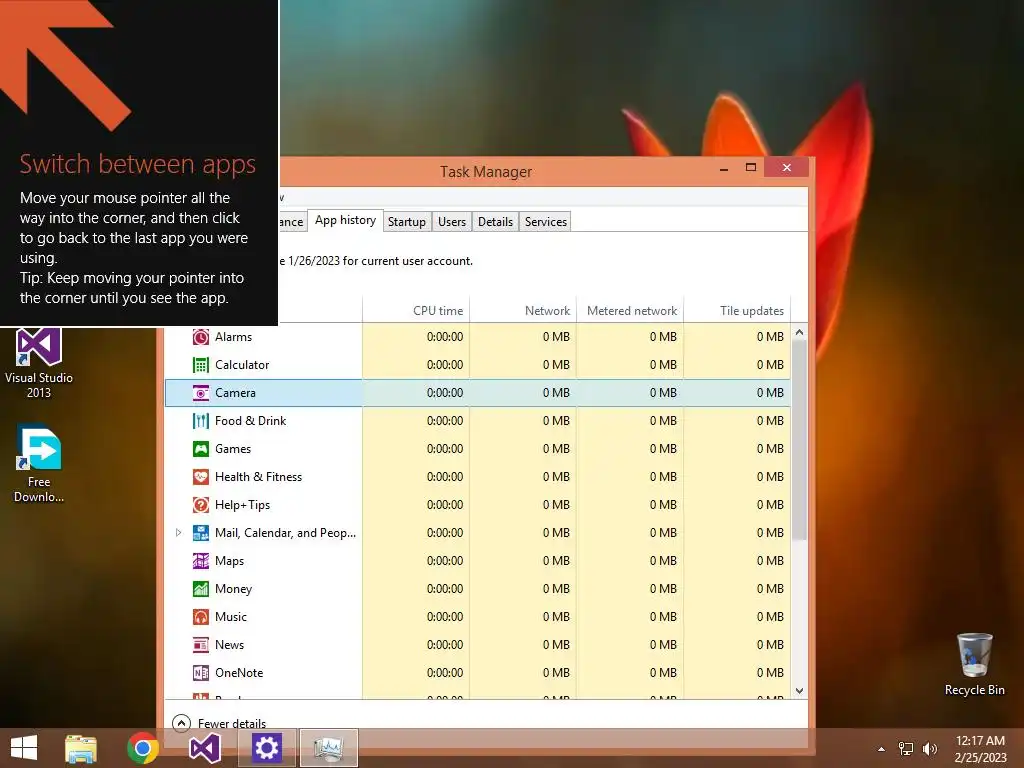The image size is (1024, 768).
Task: Select the Food & Drink row
Action: pos(477,421)
